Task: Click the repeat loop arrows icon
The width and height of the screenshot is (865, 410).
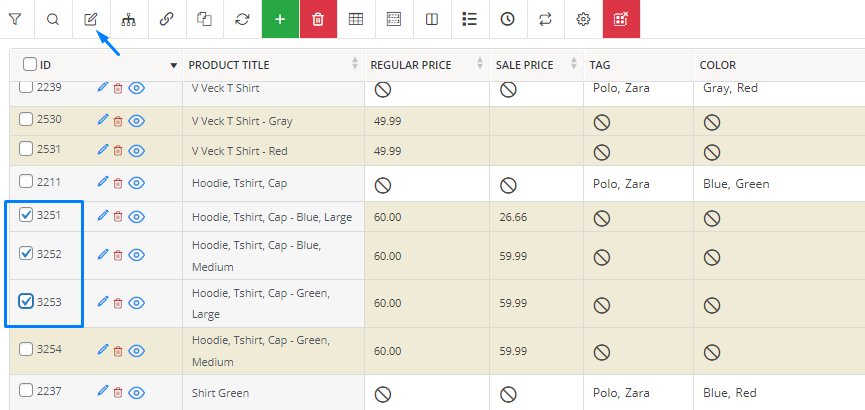Action: pyautogui.click(x=545, y=19)
